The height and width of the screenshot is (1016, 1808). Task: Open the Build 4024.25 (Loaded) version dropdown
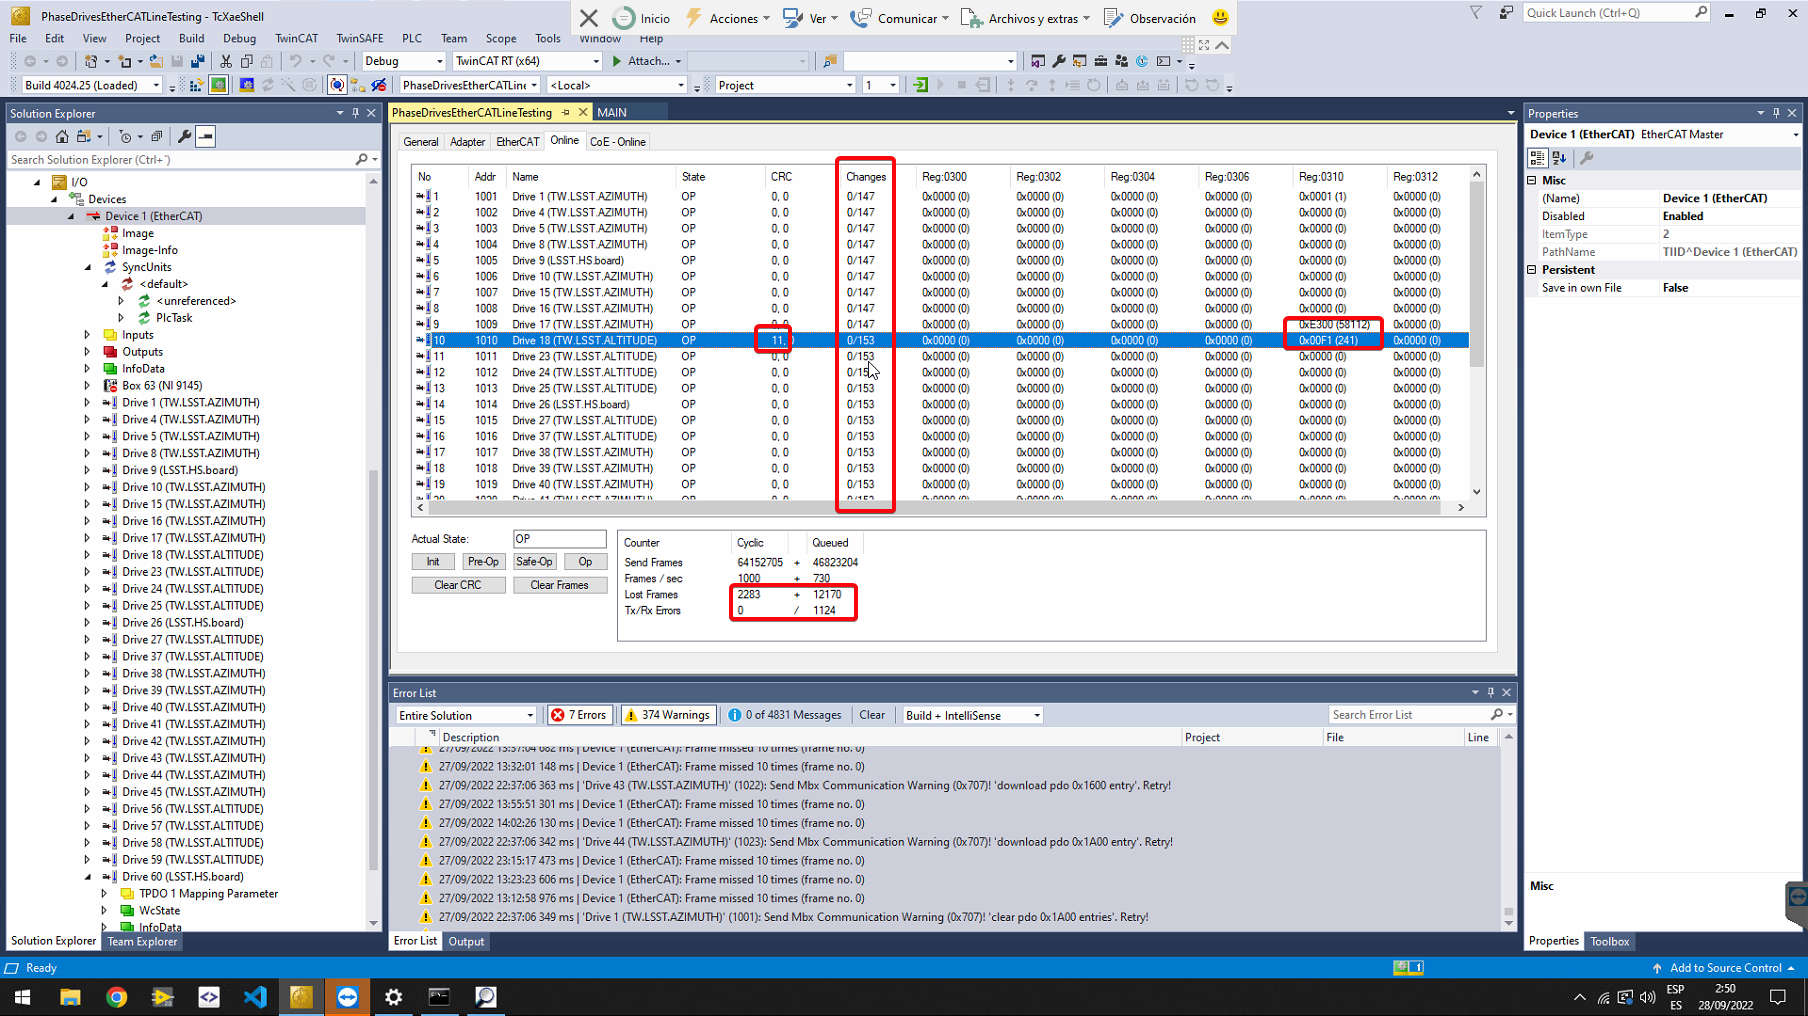tap(92, 85)
